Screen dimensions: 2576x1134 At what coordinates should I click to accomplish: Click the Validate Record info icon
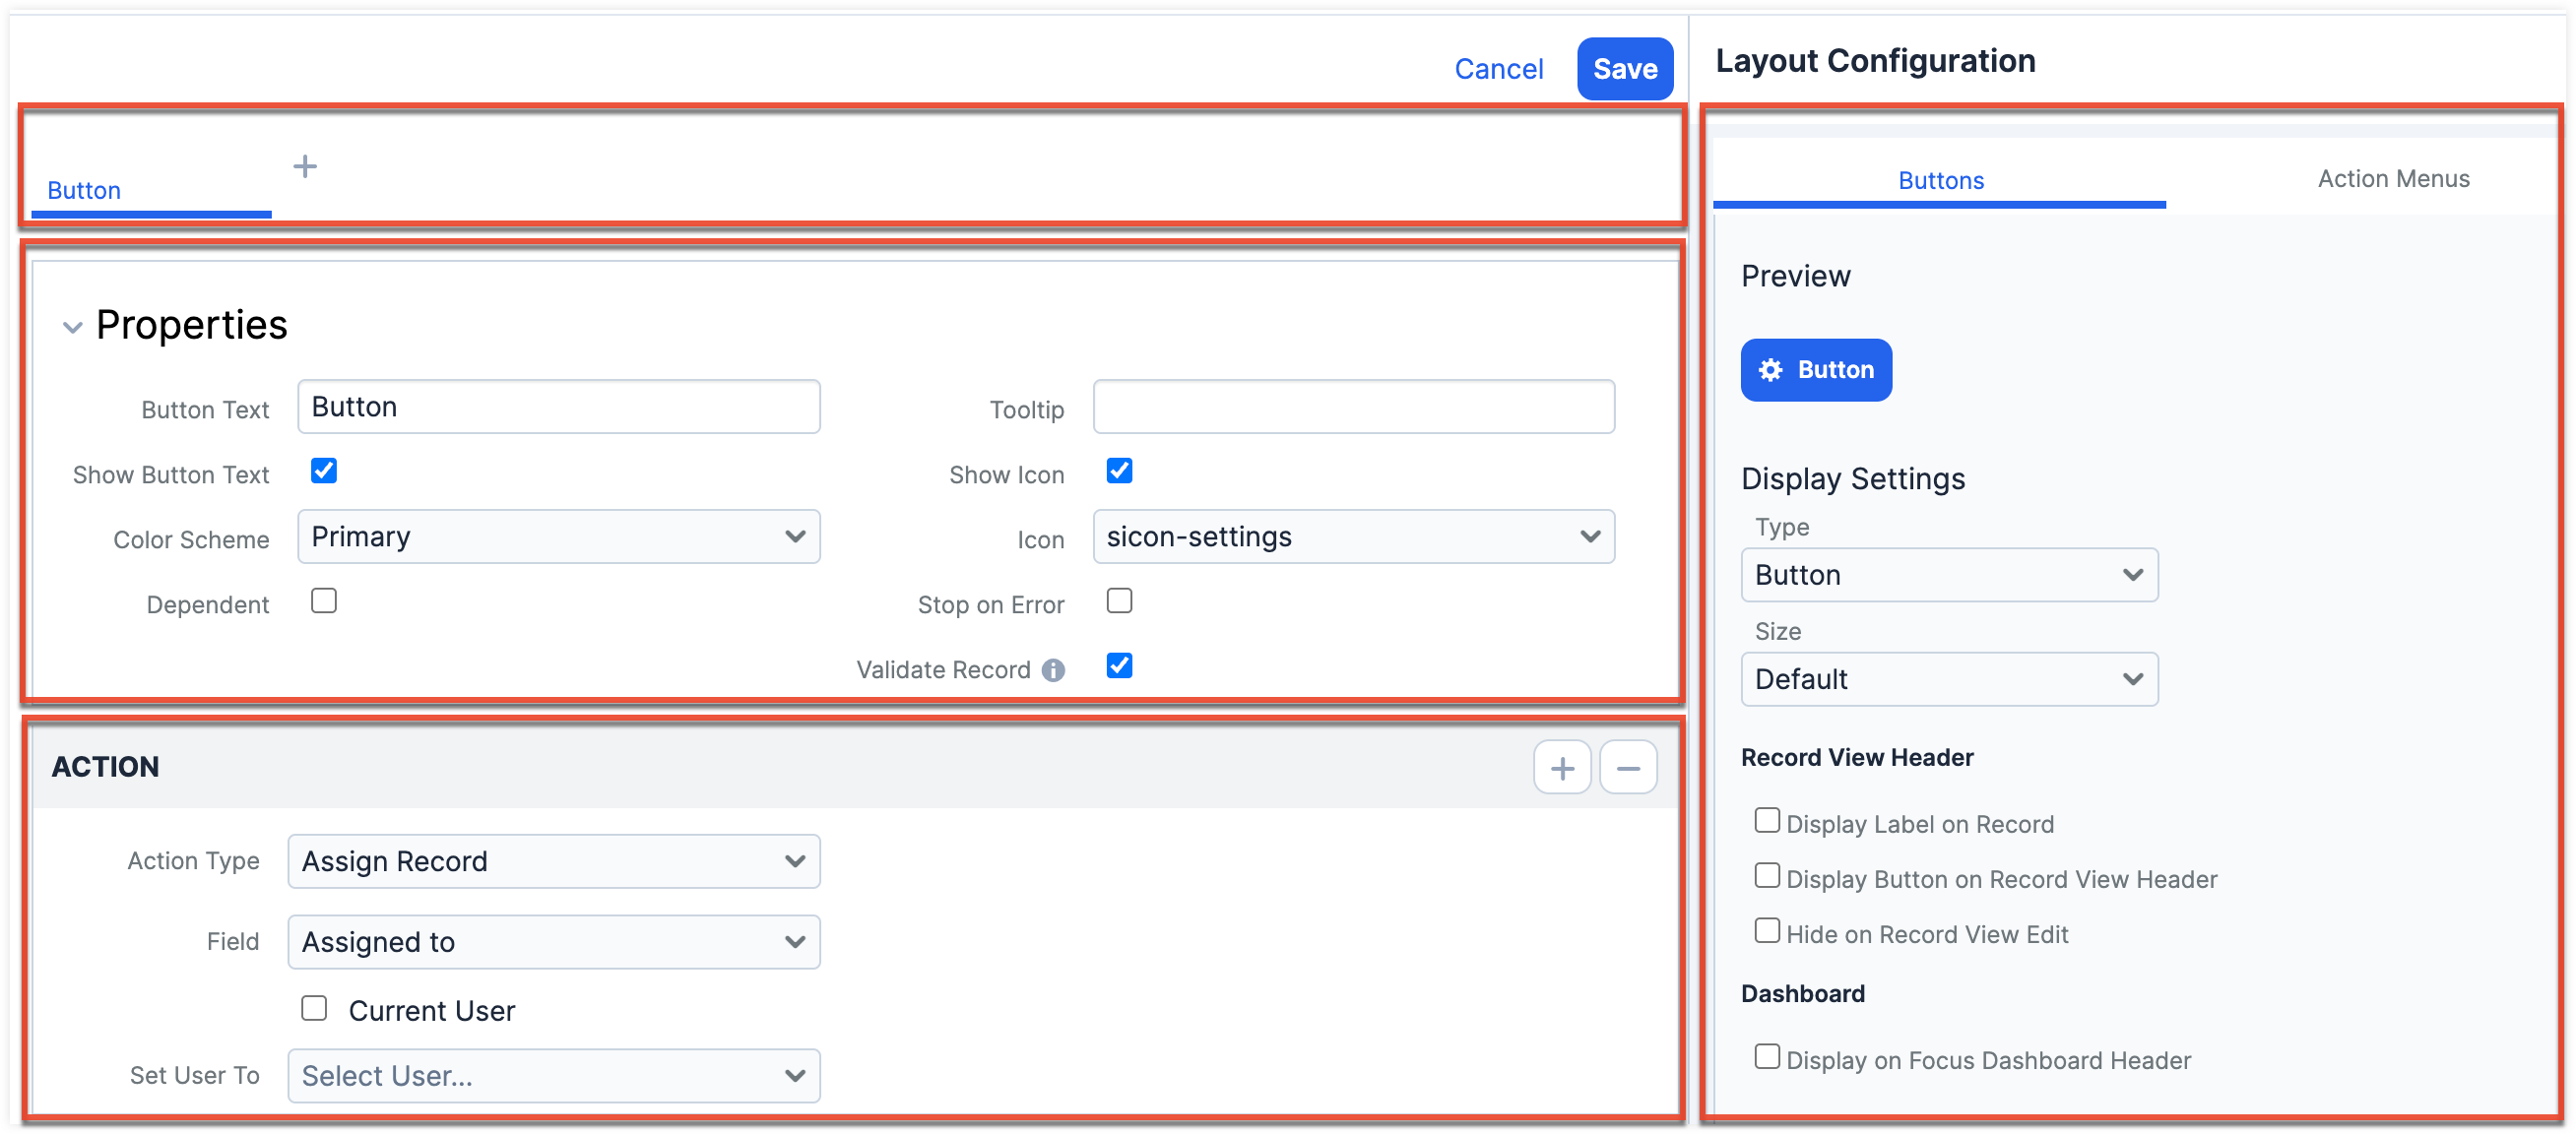(1052, 670)
